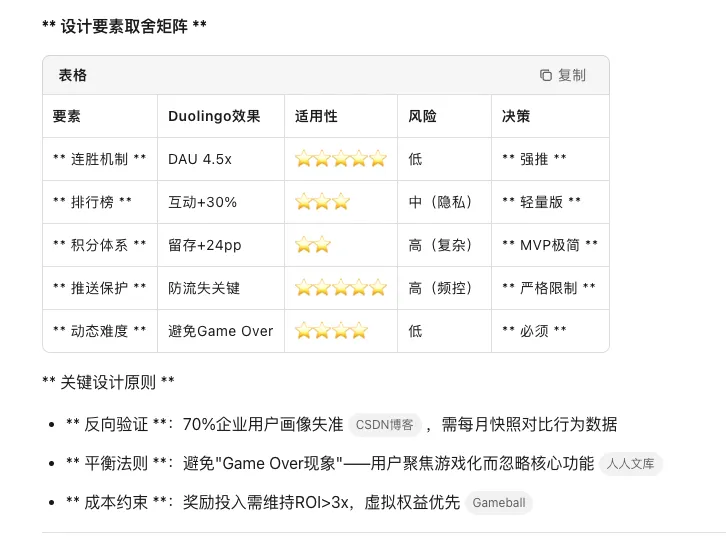The height and width of the screenshot is (536, 726).
Task: Click the 高（复杂）risk cell
Action: pyautogui.click(x=444, y=245)
